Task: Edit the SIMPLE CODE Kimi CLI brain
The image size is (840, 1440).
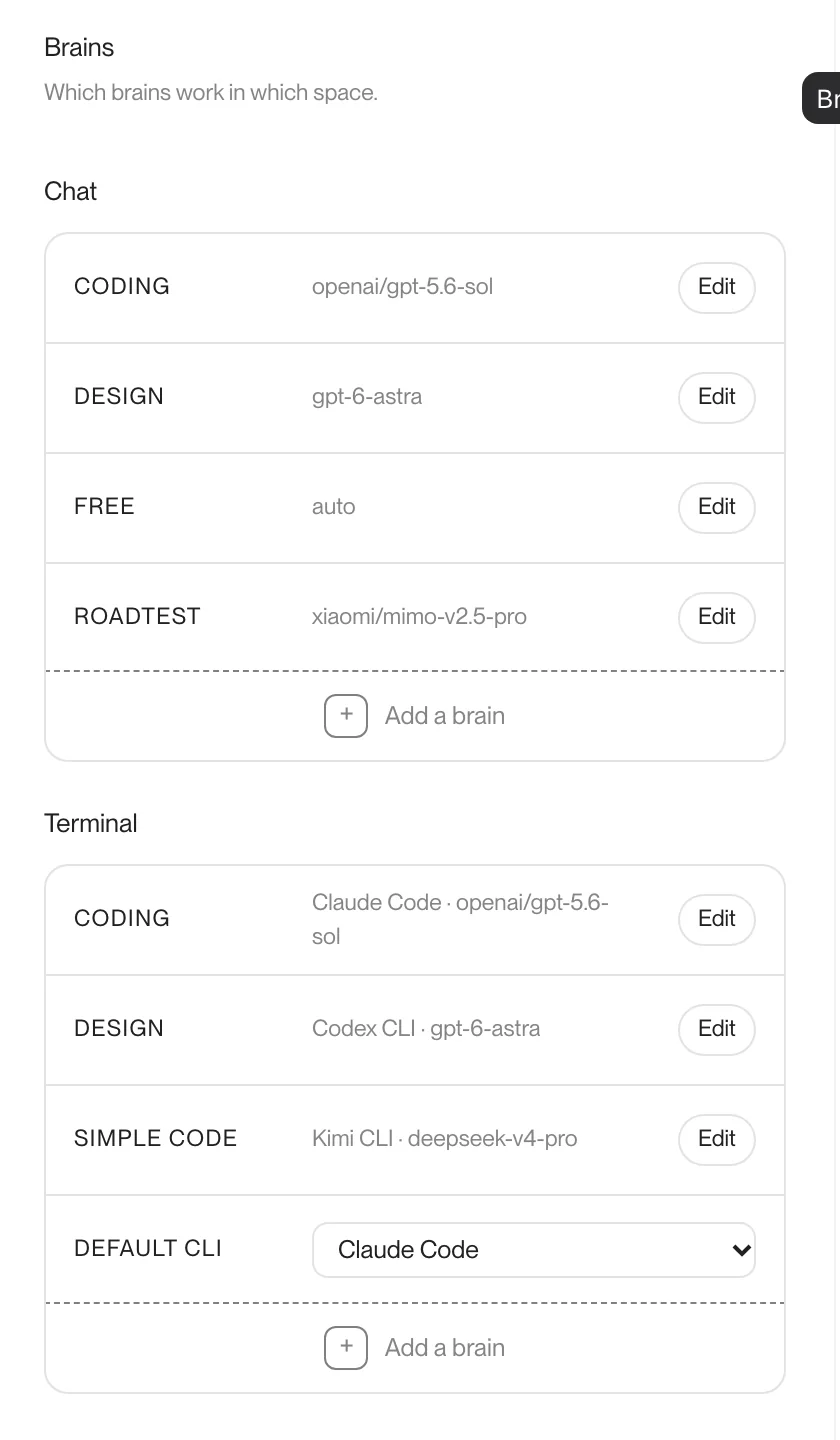Action: [x=717, y=1140]
